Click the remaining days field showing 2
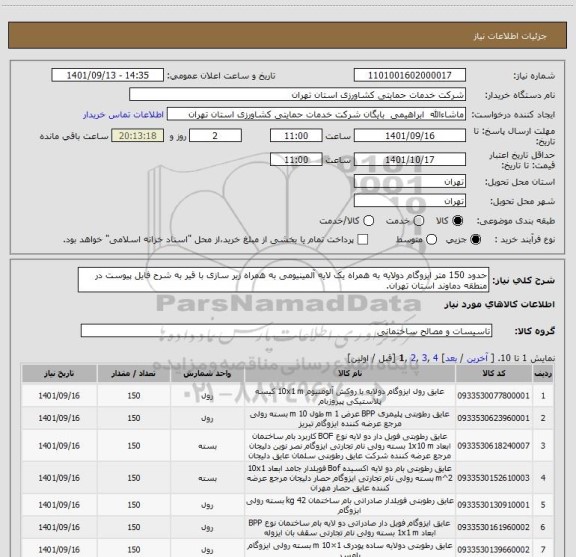Screen dimensions: 576x557 point(215,136)
